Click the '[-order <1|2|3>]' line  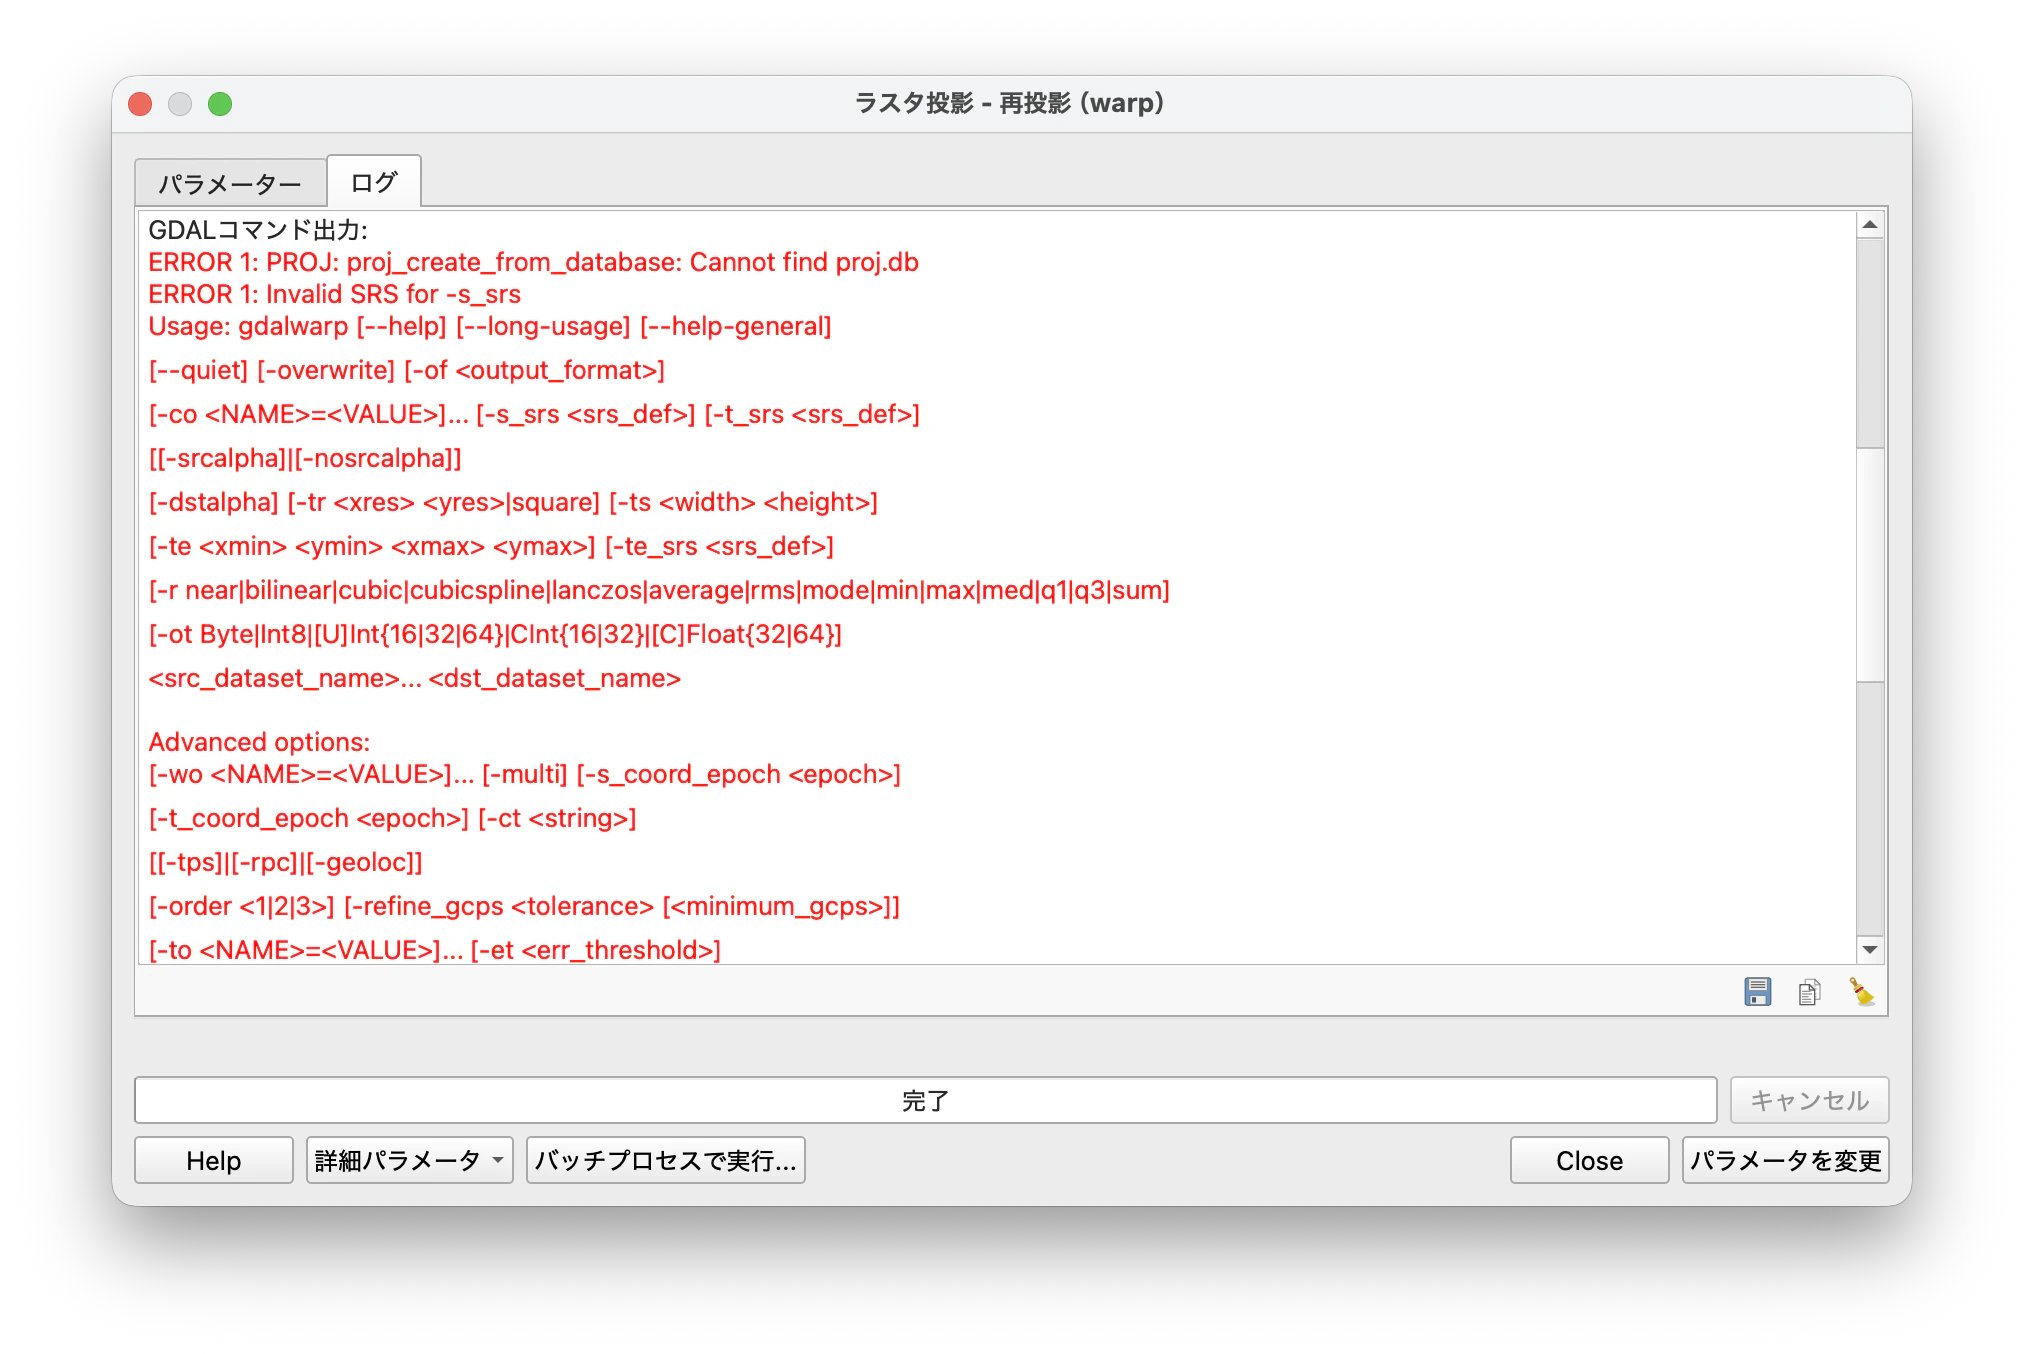tap(524, 906)
